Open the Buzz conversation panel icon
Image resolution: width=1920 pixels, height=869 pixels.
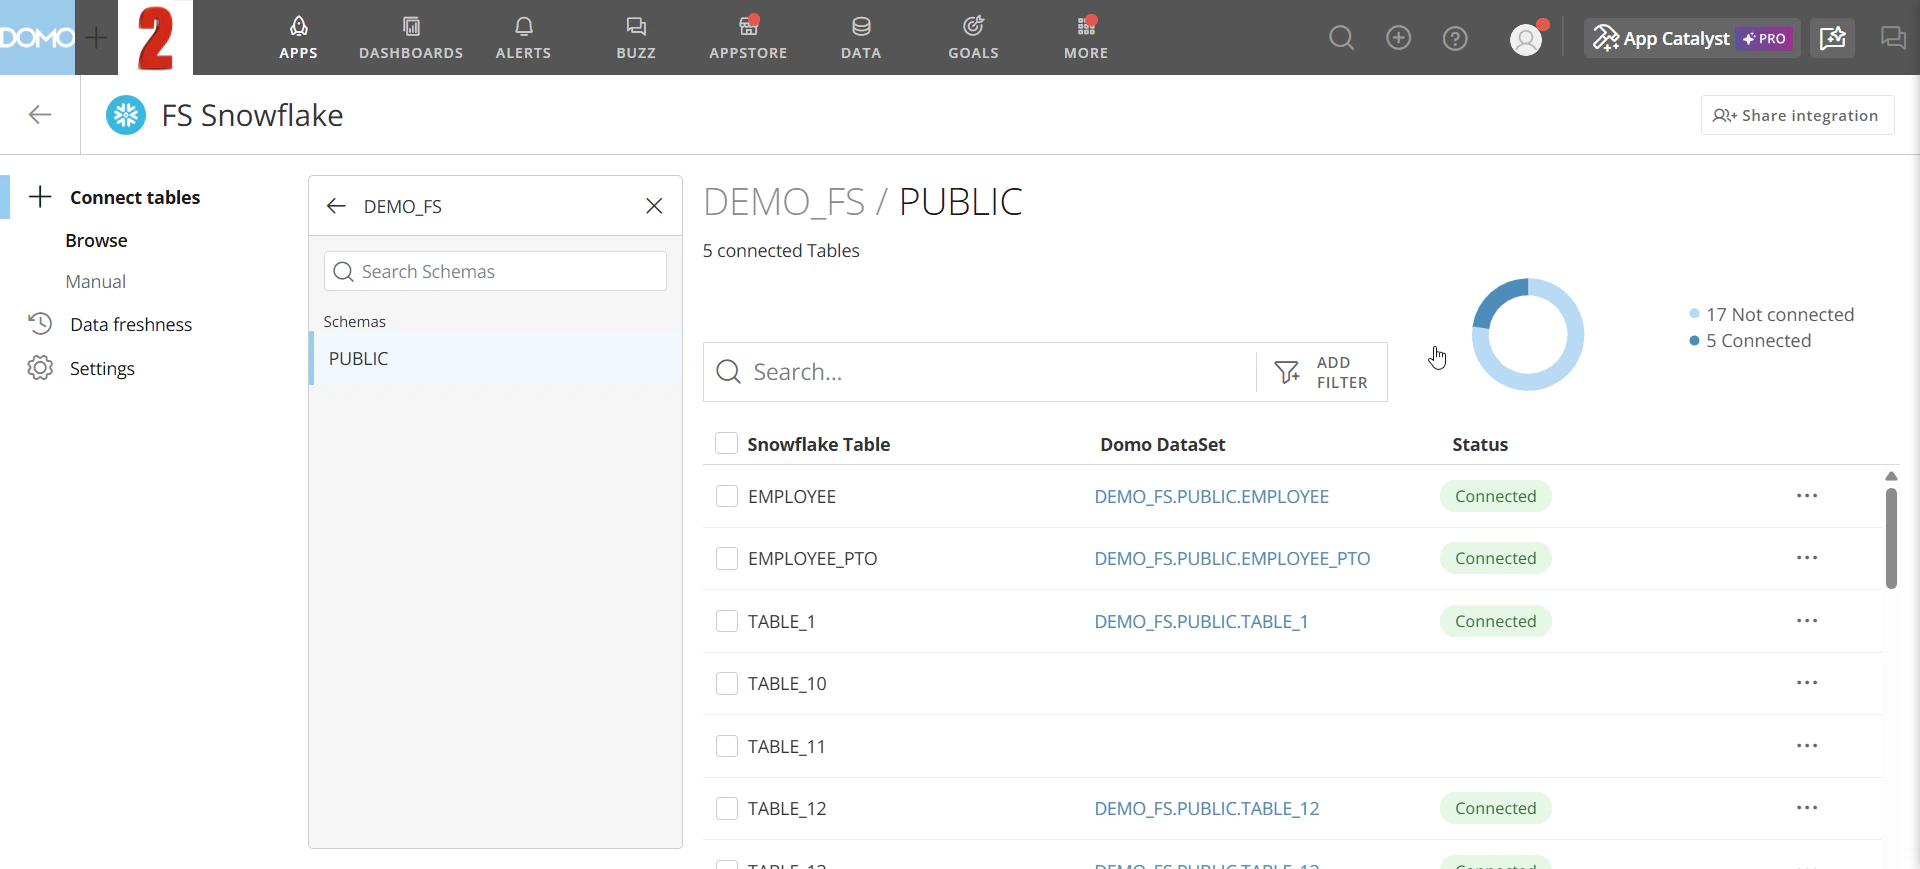(x=1893, y=38)
